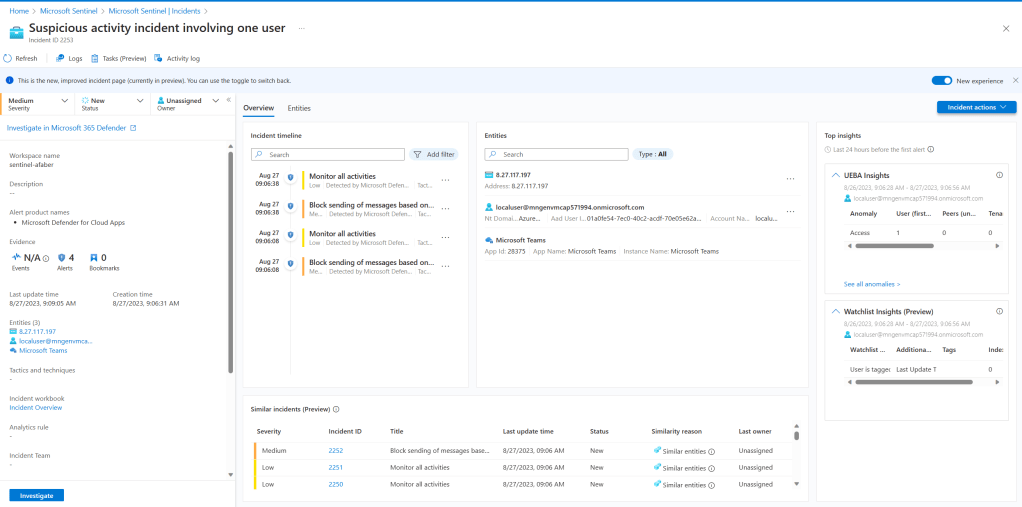Open more options for IP entity 8.27.117.197
This screenshot has height=507, width=1022.
(x=790, y=179)
